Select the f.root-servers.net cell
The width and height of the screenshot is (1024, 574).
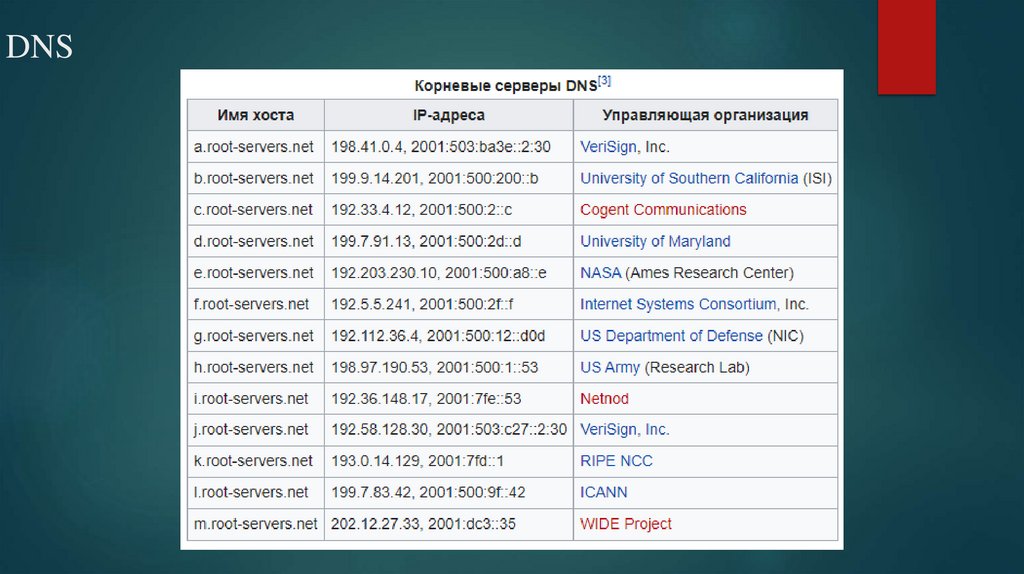(x=255, y=304)
